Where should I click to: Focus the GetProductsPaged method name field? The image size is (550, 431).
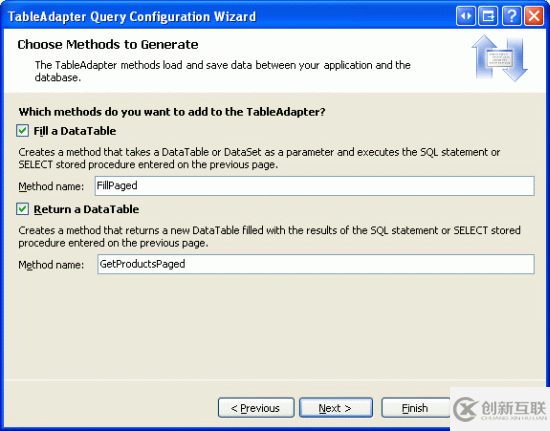316,264
